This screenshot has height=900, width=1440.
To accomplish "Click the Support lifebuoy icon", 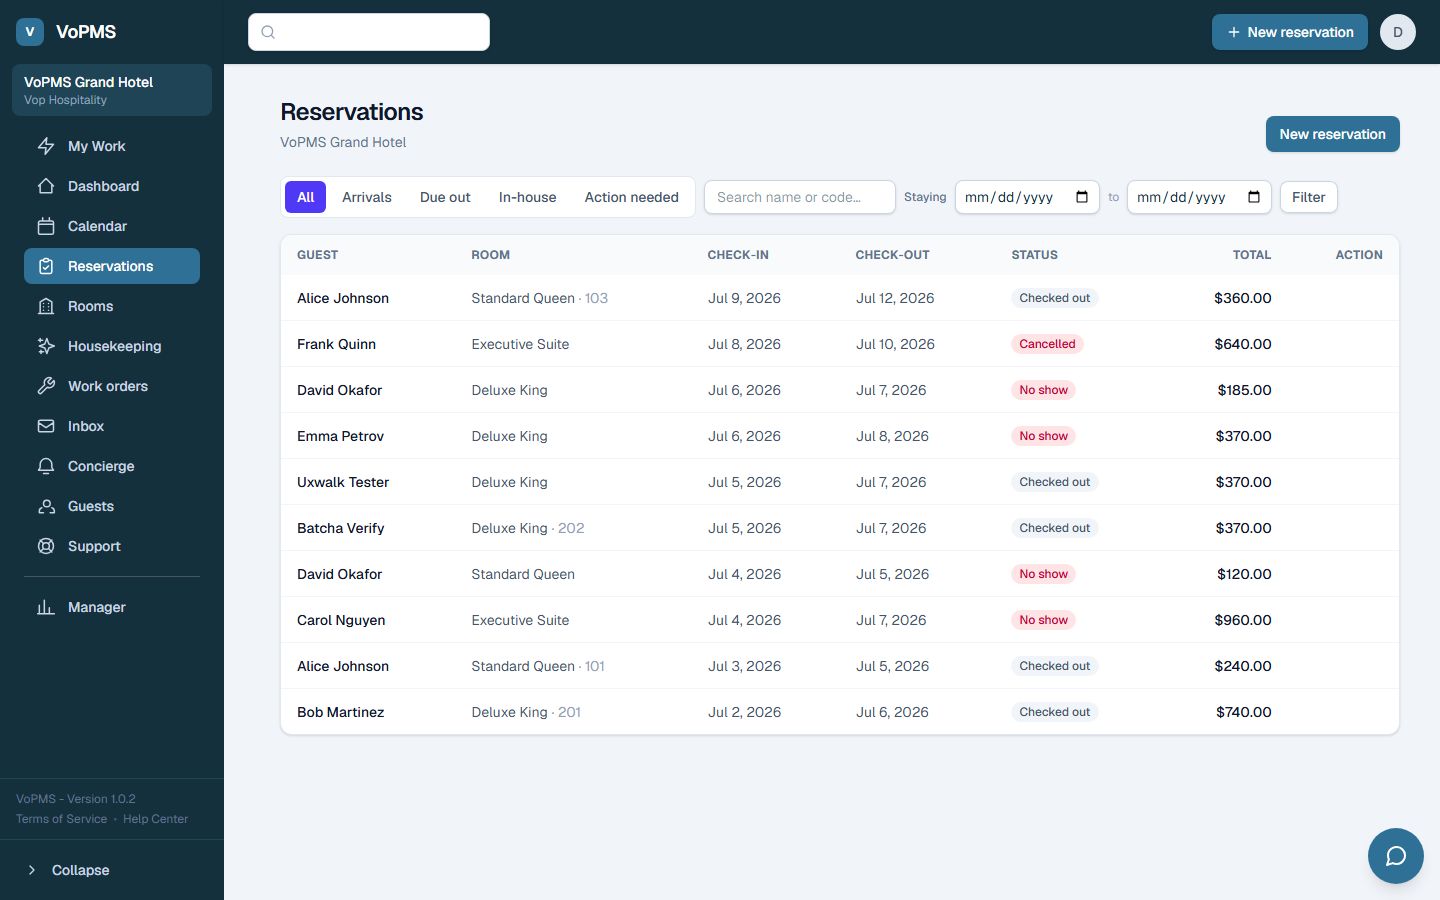I will pyautogui.click(x=46, y=546).
